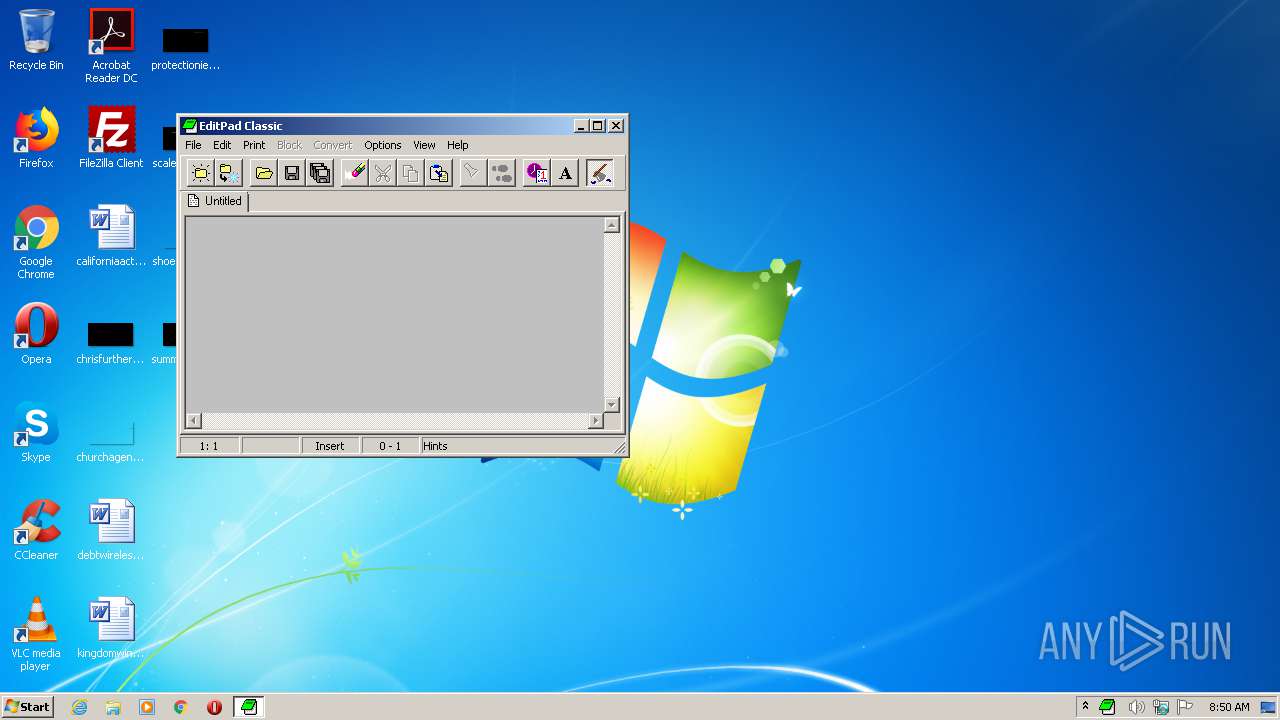This screenshot has height=720, width=1280.
Task: Open the Print menu
Action: tap(254, 145)
